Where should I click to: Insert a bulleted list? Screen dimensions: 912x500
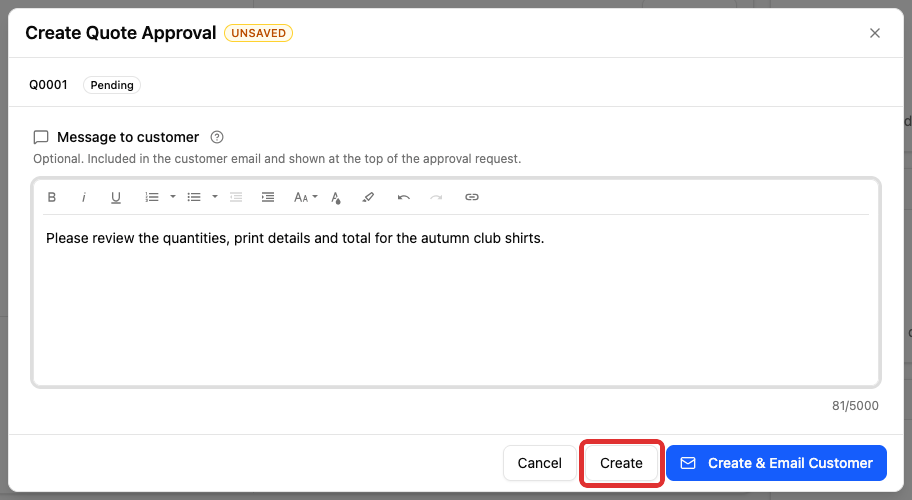click(x=194, y=197)
